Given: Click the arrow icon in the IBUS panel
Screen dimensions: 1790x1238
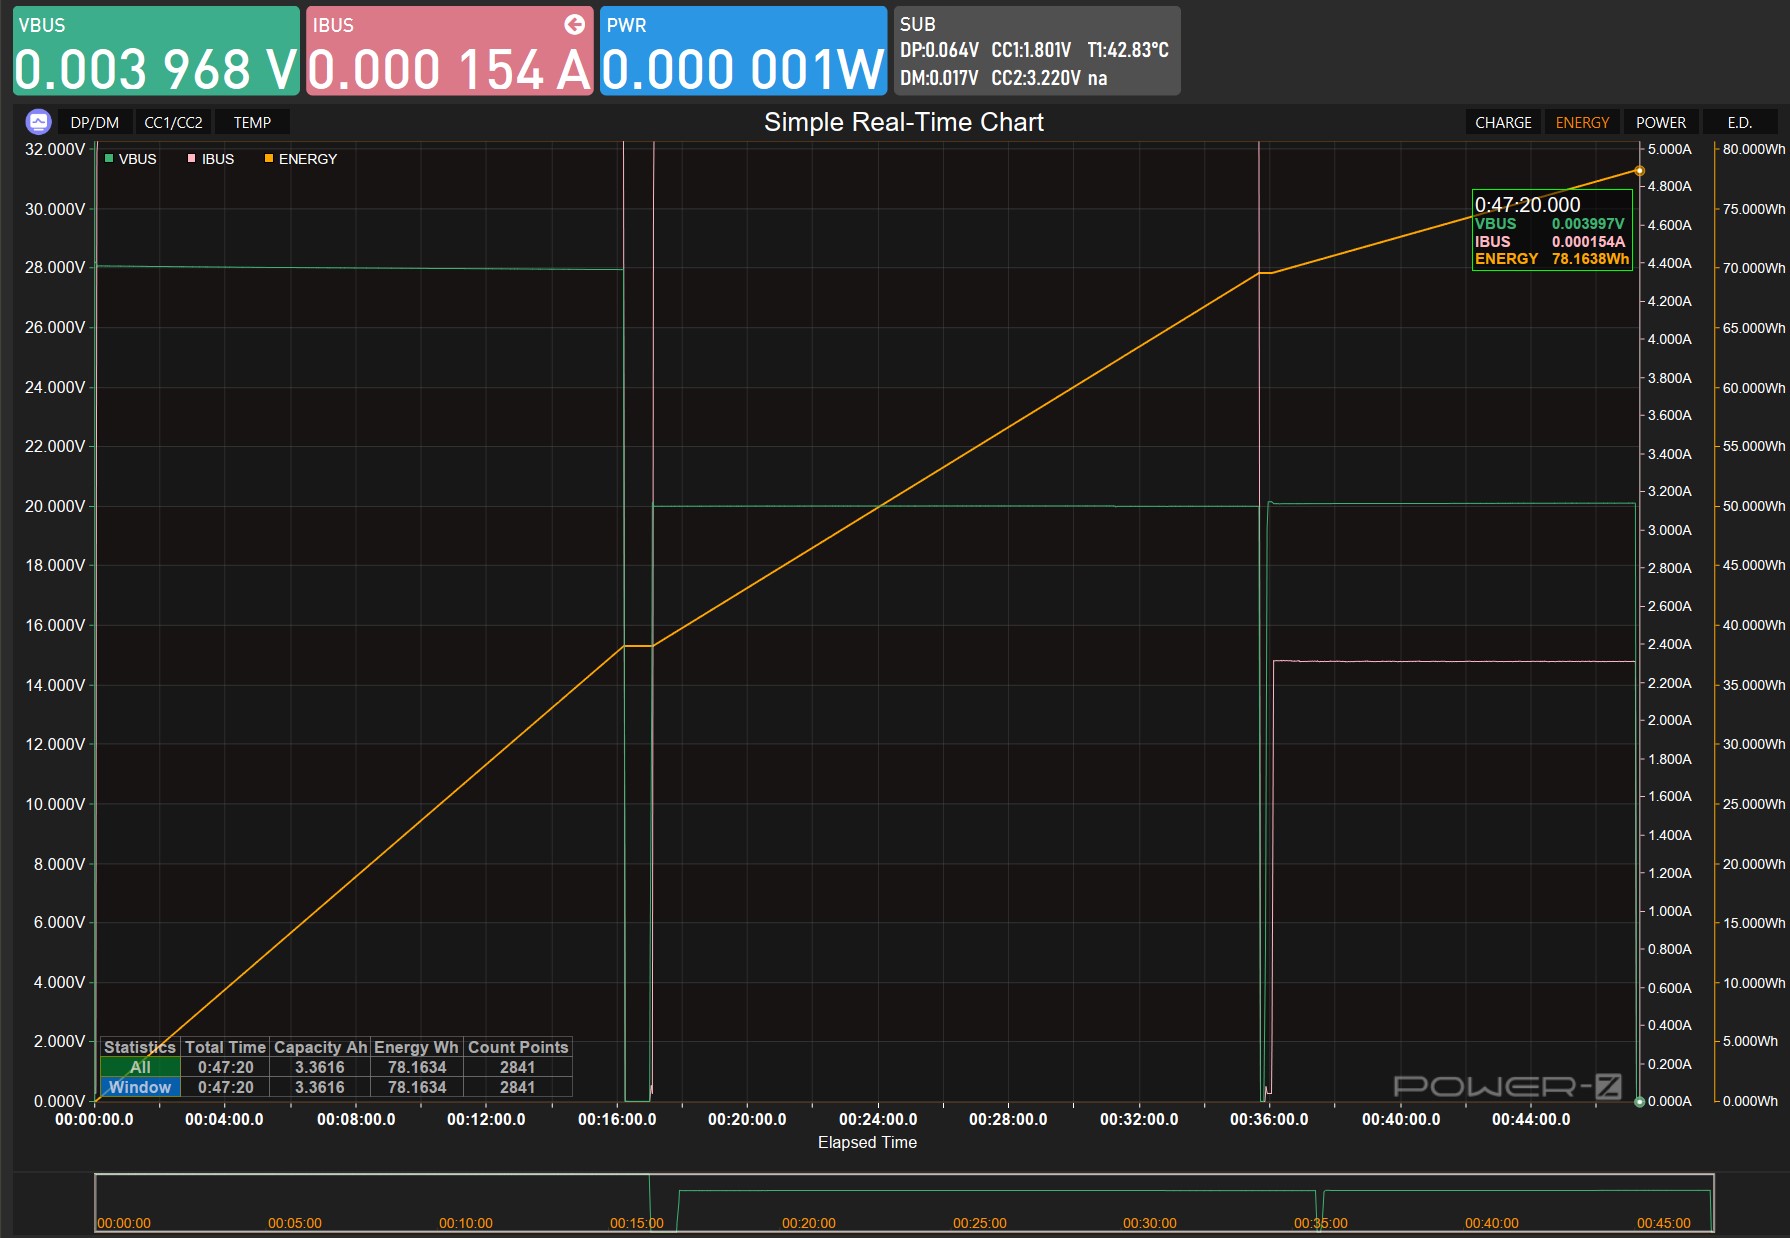Looking at the screenshot, I should pyautogui.click(x=575, y=25).
